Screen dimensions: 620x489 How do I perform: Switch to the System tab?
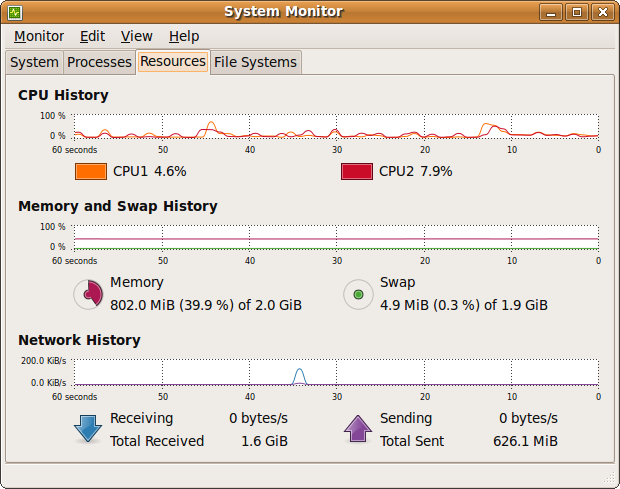point(34,62)
